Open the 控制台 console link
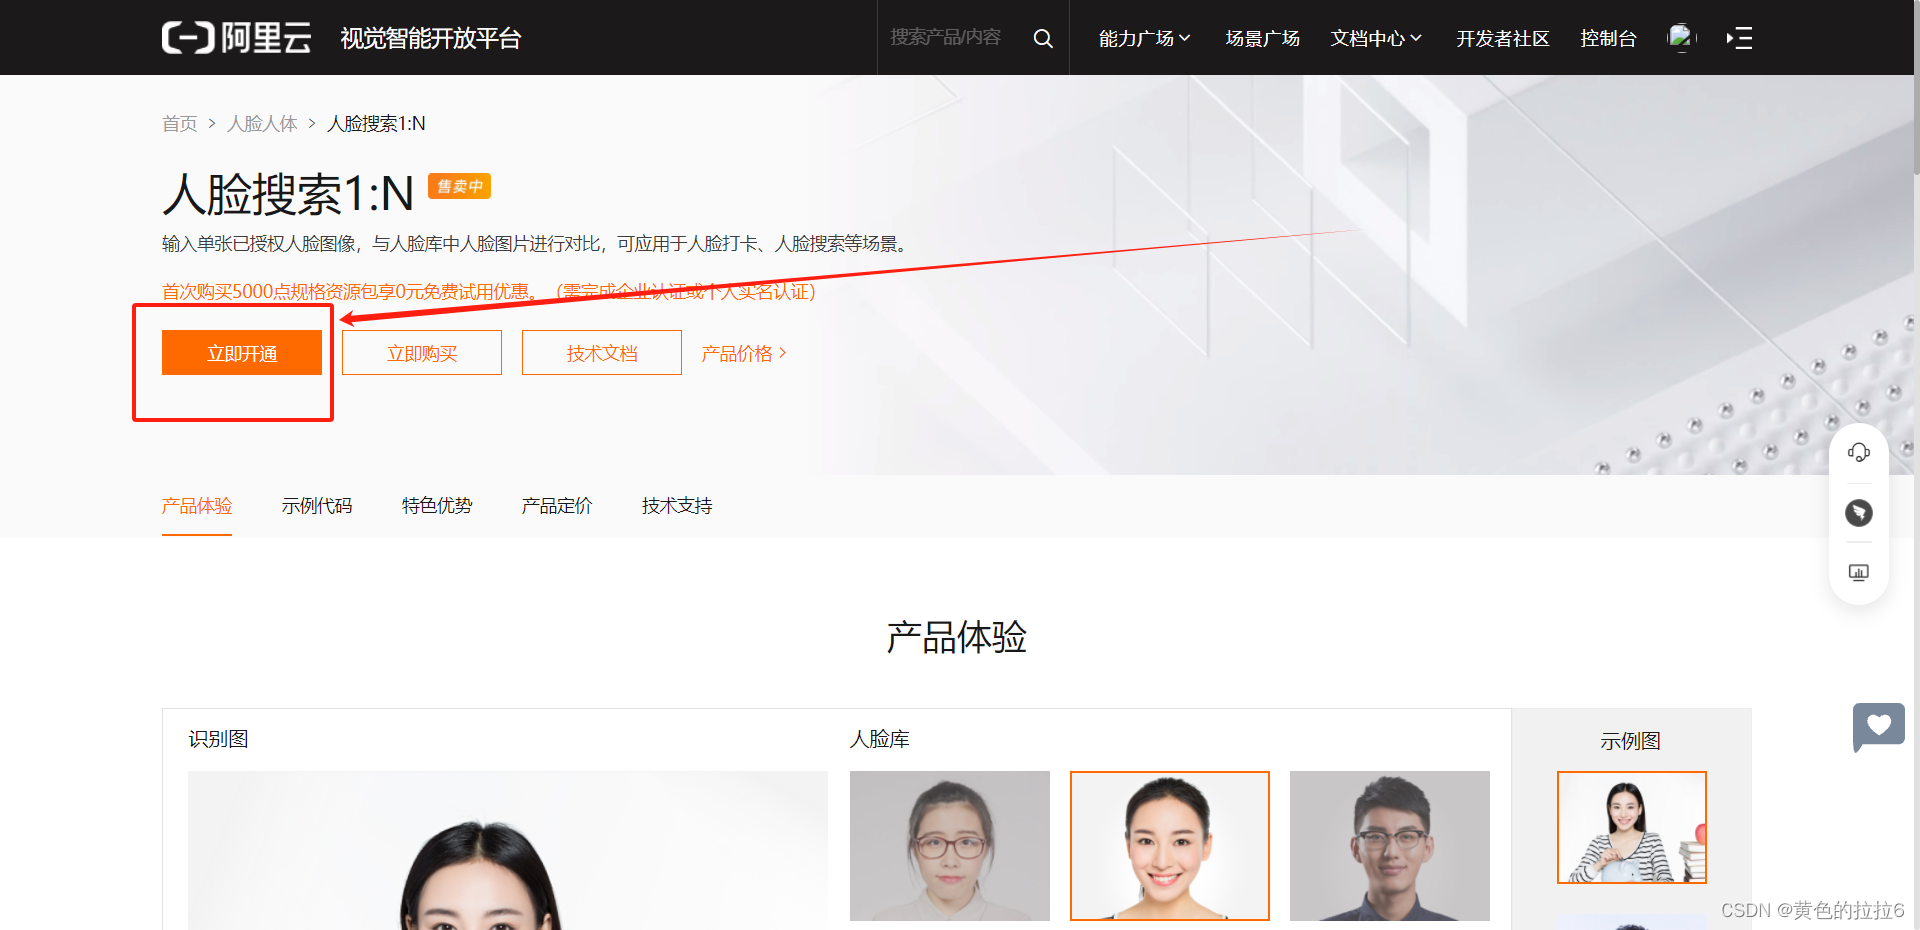1920x930 pixels. pyautogui.click(x=1608, y=38)
